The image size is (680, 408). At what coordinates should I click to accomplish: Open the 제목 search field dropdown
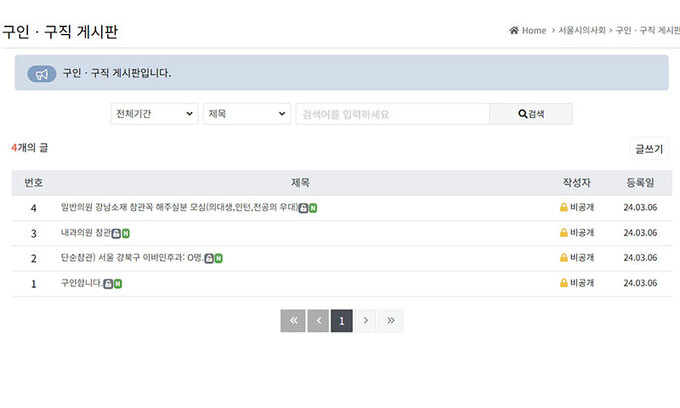246,114
